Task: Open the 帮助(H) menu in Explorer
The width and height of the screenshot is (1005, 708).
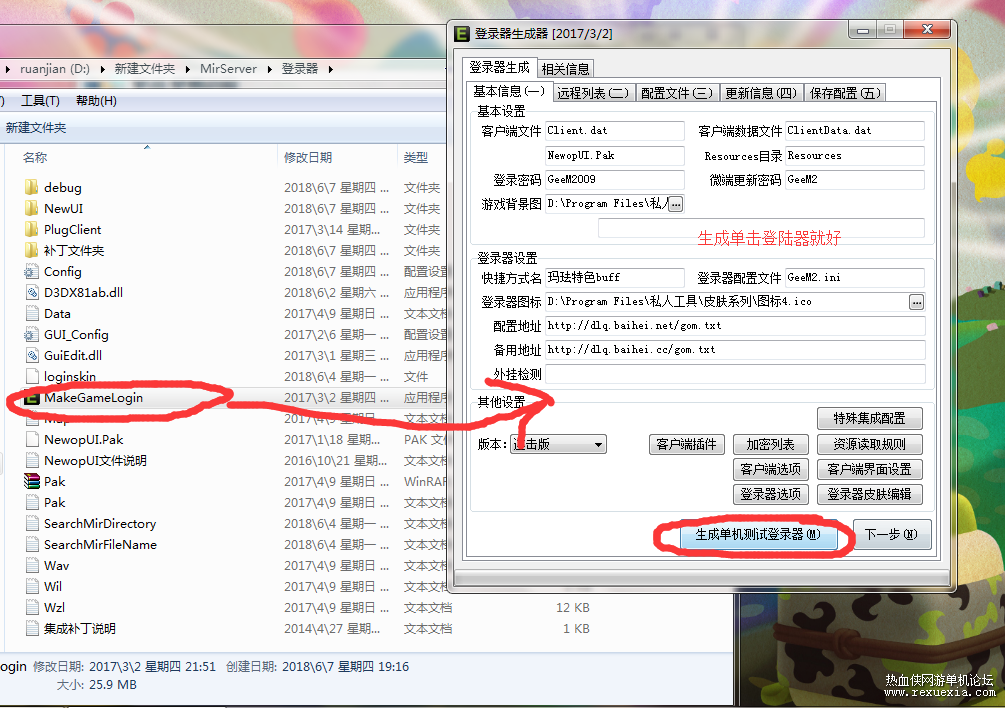Action: click(96, 101)
